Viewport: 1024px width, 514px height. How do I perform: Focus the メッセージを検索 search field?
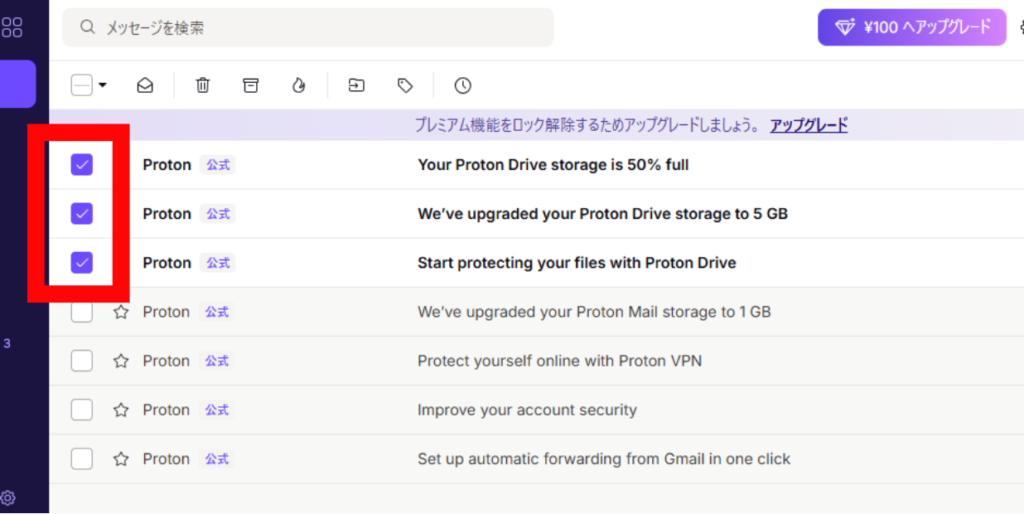[x=308, y=27]
